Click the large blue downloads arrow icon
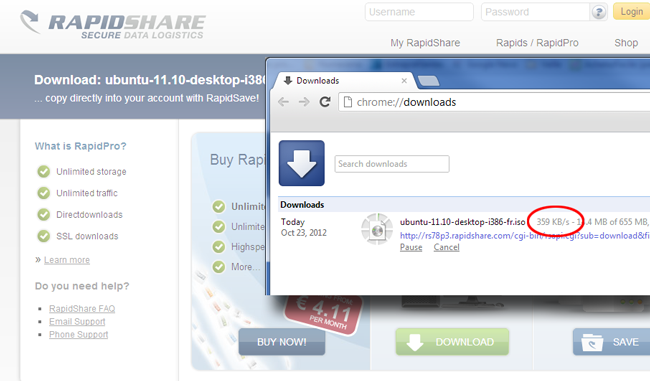The width and height of the screenshot is (650, 381). [x=301, y=163]
